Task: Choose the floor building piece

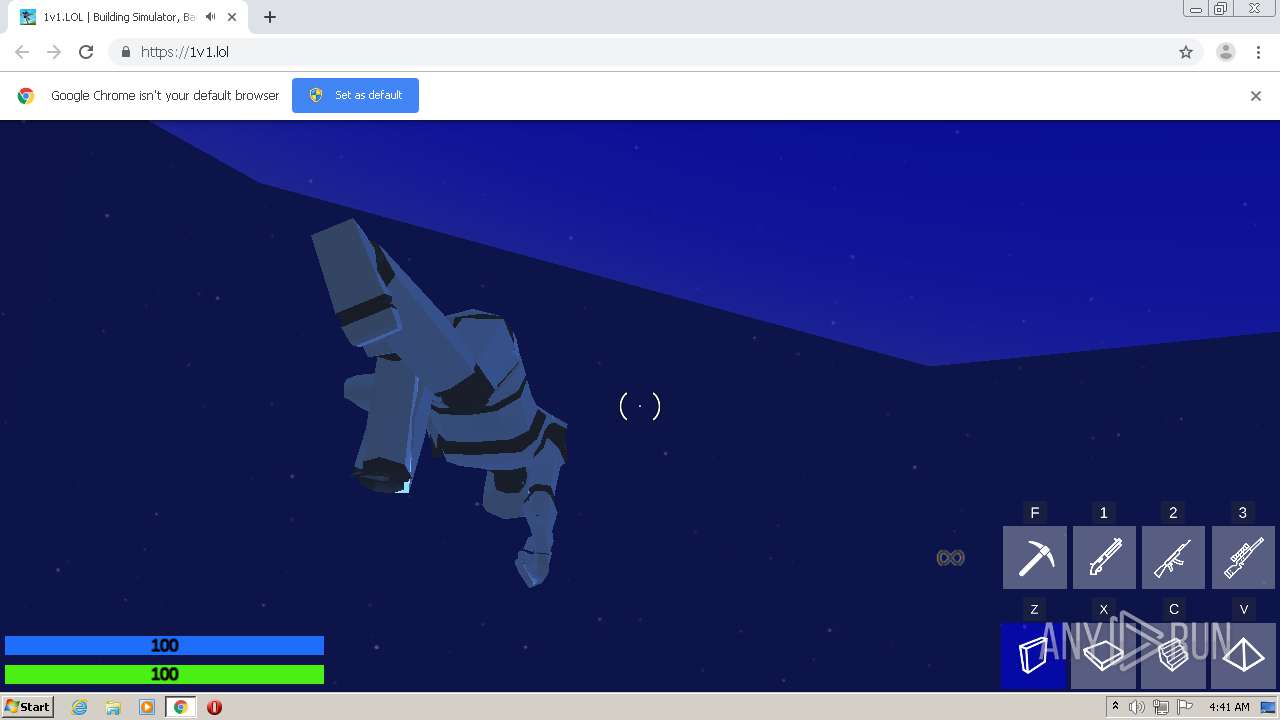Action: tap(1104, 656)
